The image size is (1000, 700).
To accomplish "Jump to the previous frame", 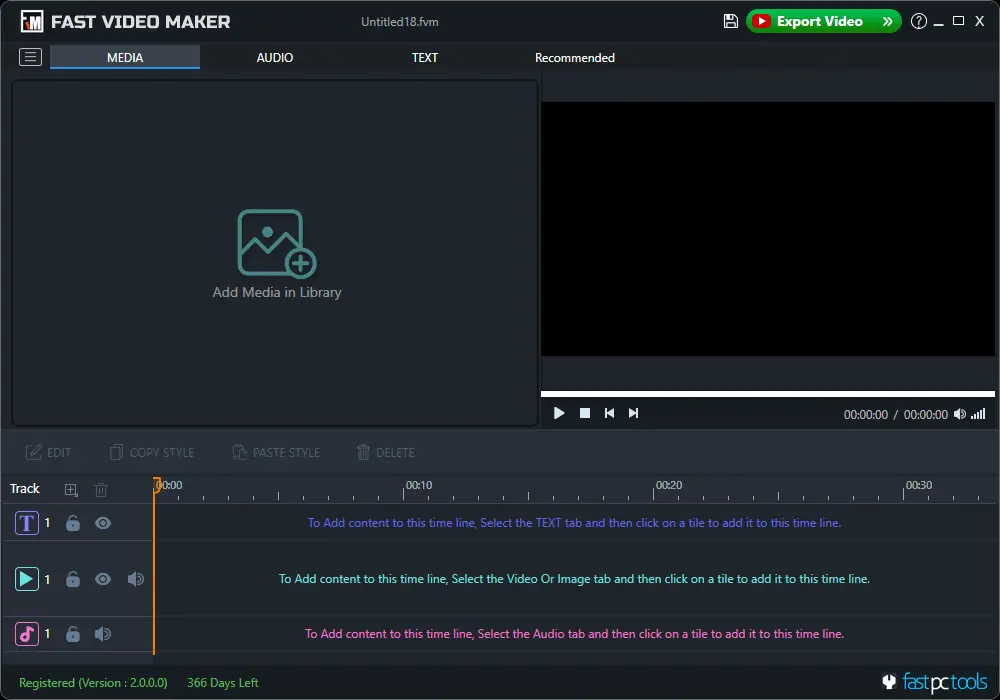I will (x=609, y=413).
